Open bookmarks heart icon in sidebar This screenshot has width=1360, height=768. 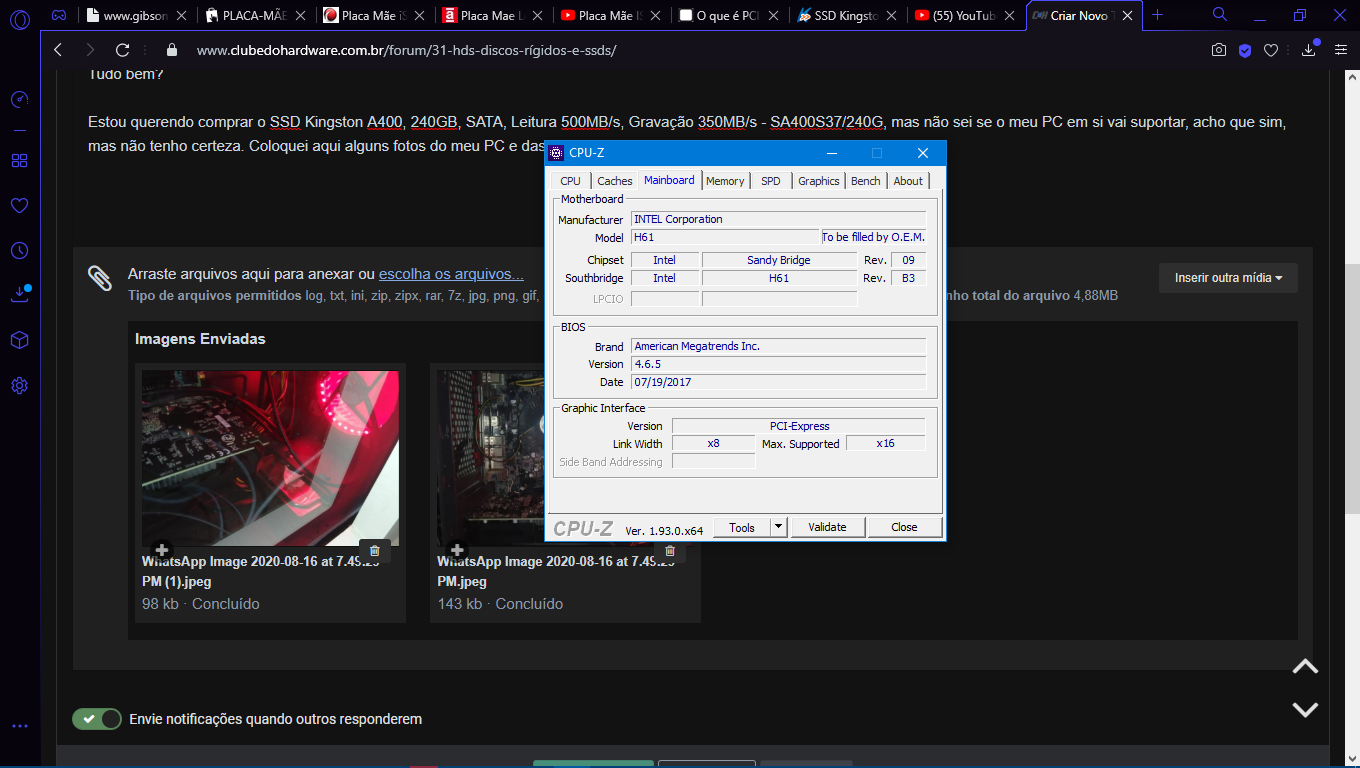19,205
